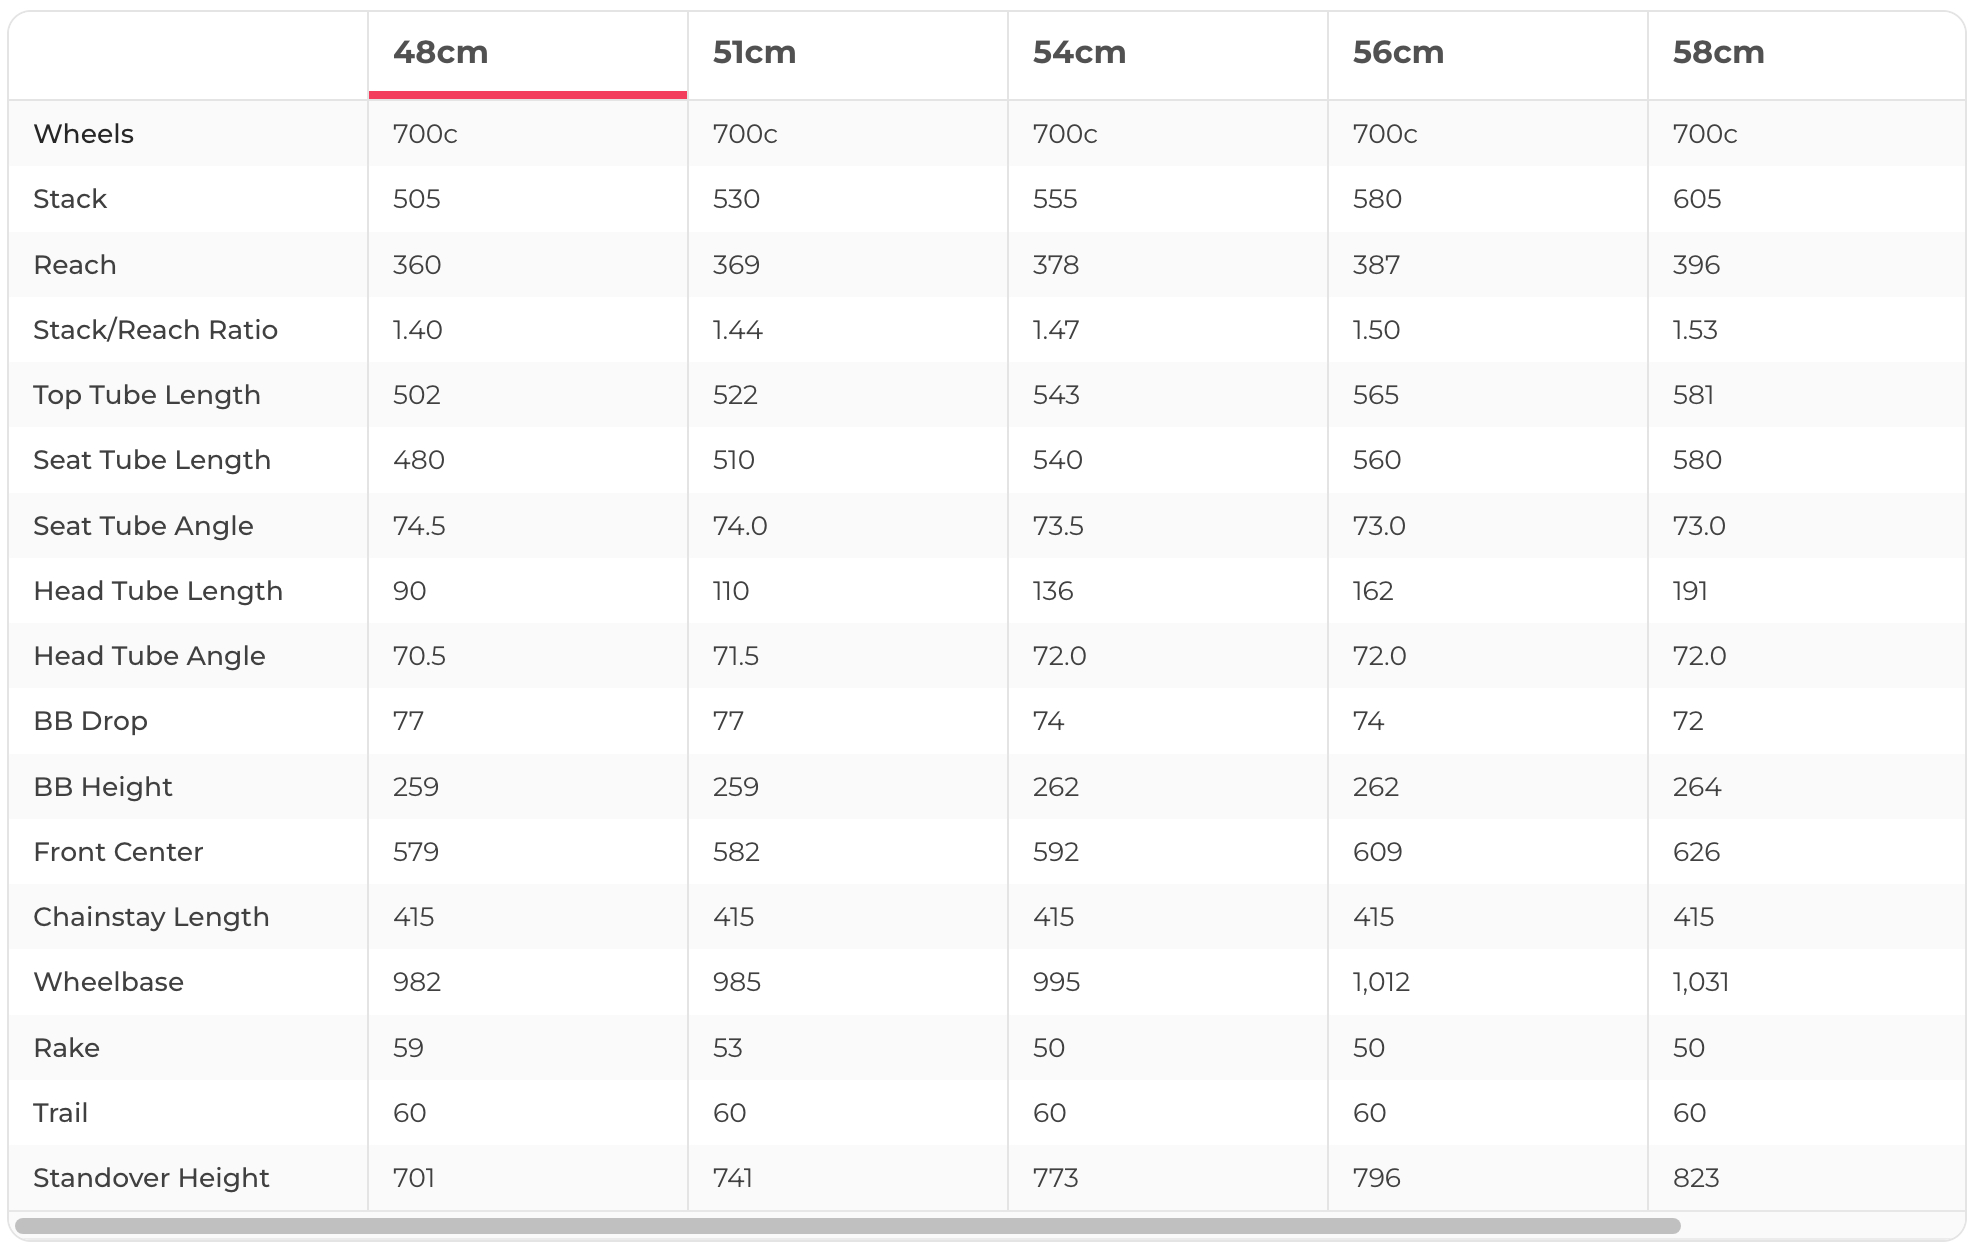
Task: Click the 59 rake value for 48cm
Action: 408,1048
